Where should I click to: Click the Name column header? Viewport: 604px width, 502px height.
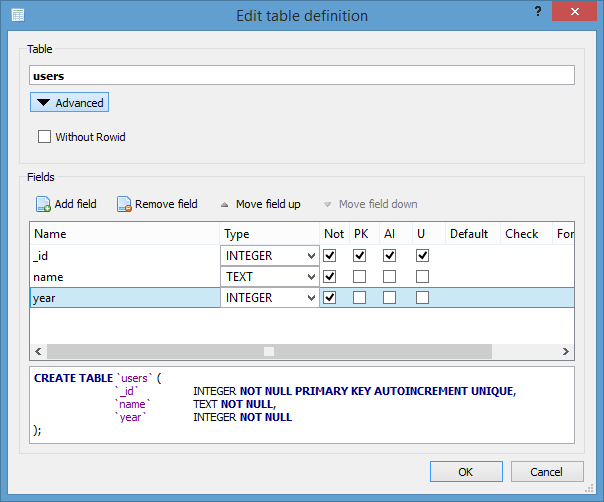pyautogui.click(x=125, y=234)
